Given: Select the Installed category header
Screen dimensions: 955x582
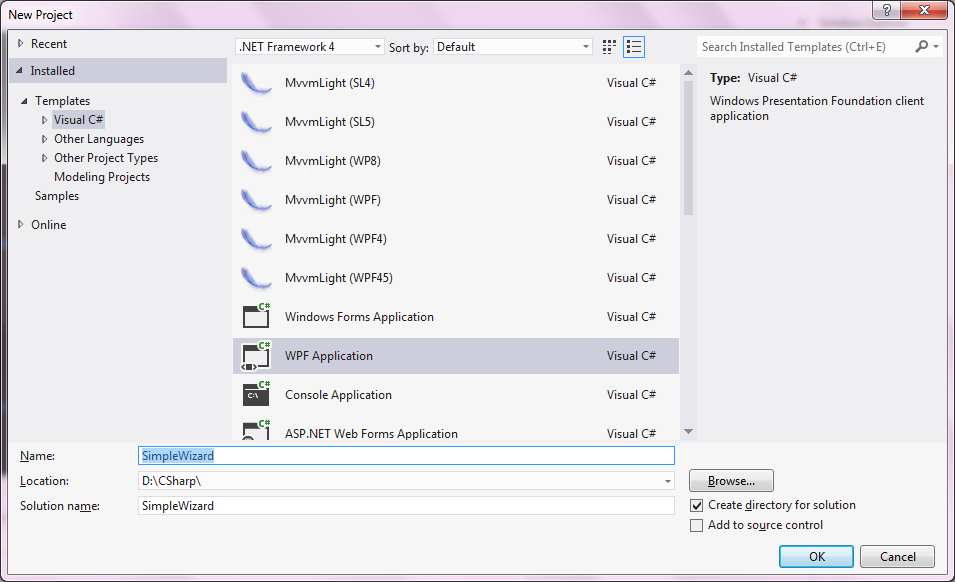Looking at the screenshot, I should (x=119, y=71).
